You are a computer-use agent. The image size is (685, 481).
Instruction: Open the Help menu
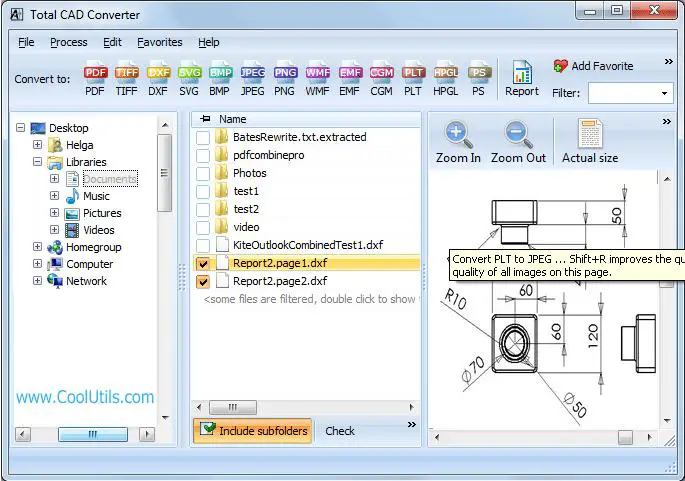[208, 42]
